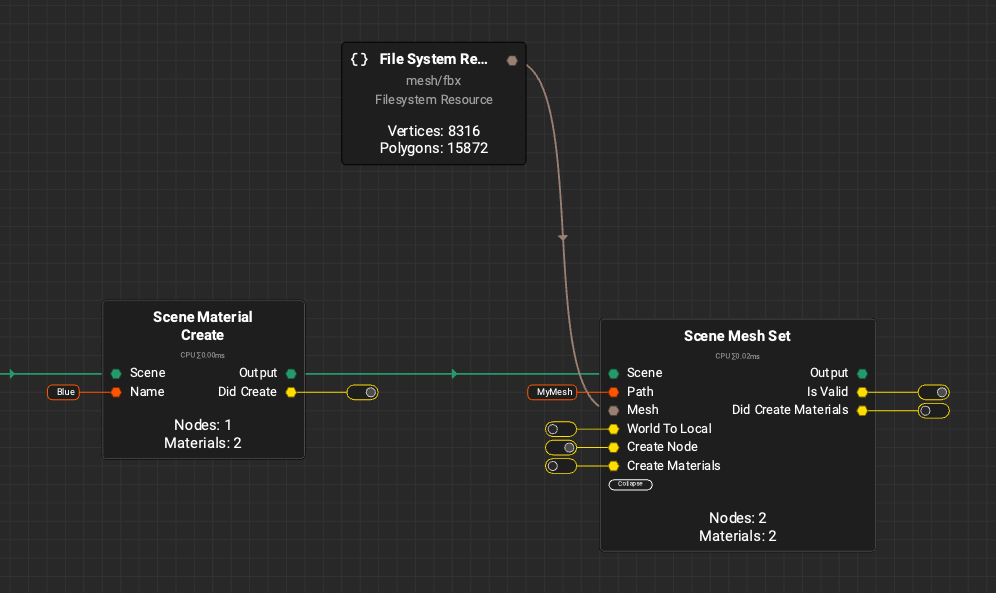Click Scene input port on Scene Mesh Set
This screenshot has height=593, width=996.
click(x=614, y=373)
